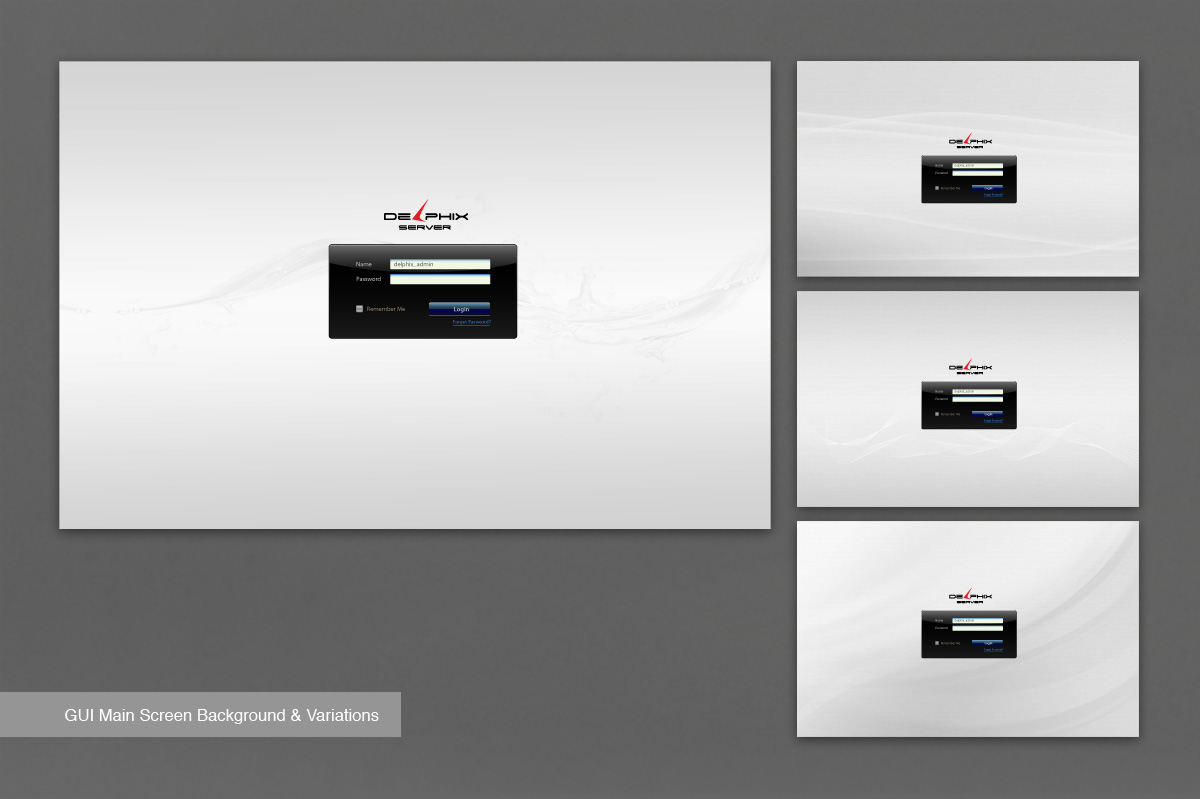Focus the Password field on main login screen
This screenshot has height=799, width=1200.
[x=440, y=279]
